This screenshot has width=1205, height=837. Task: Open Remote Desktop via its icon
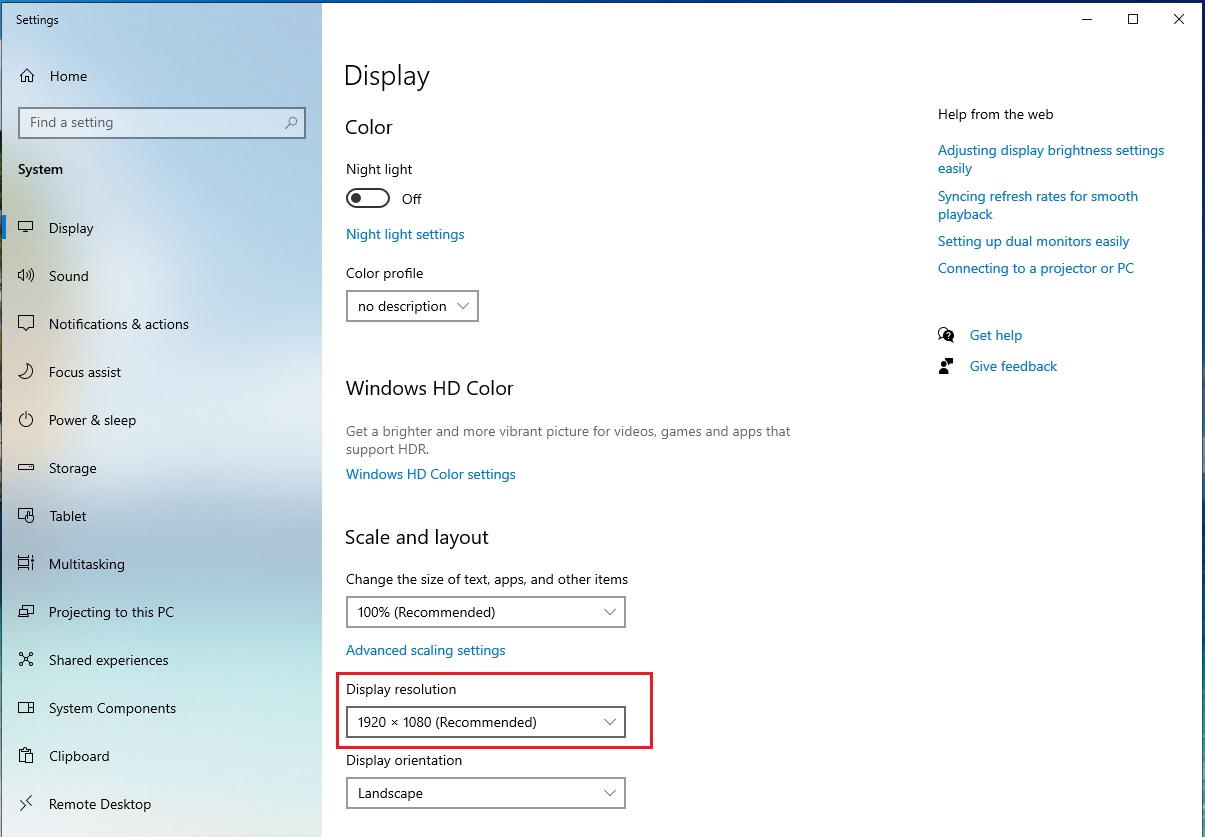pos(25,804)
